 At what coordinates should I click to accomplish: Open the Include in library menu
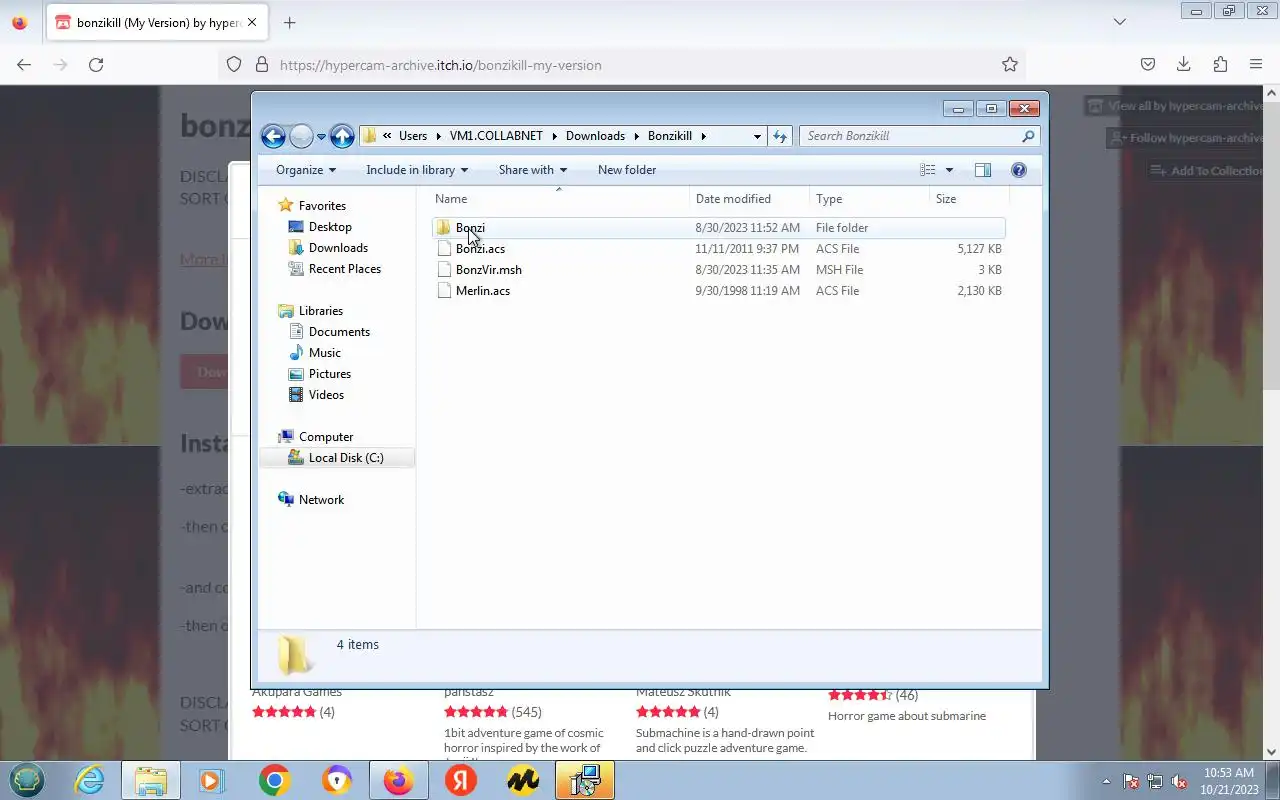point(417,170)
